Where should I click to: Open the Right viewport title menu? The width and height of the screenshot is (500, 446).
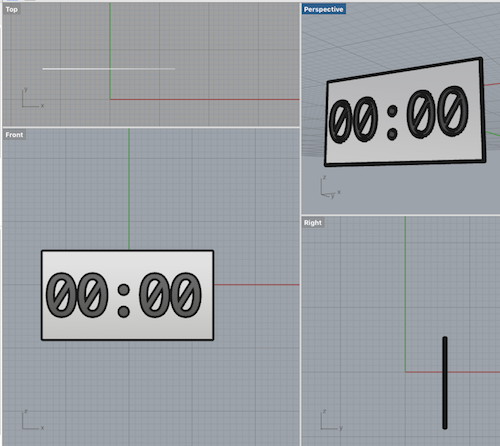pyautogui.click(x=313, y=223)
